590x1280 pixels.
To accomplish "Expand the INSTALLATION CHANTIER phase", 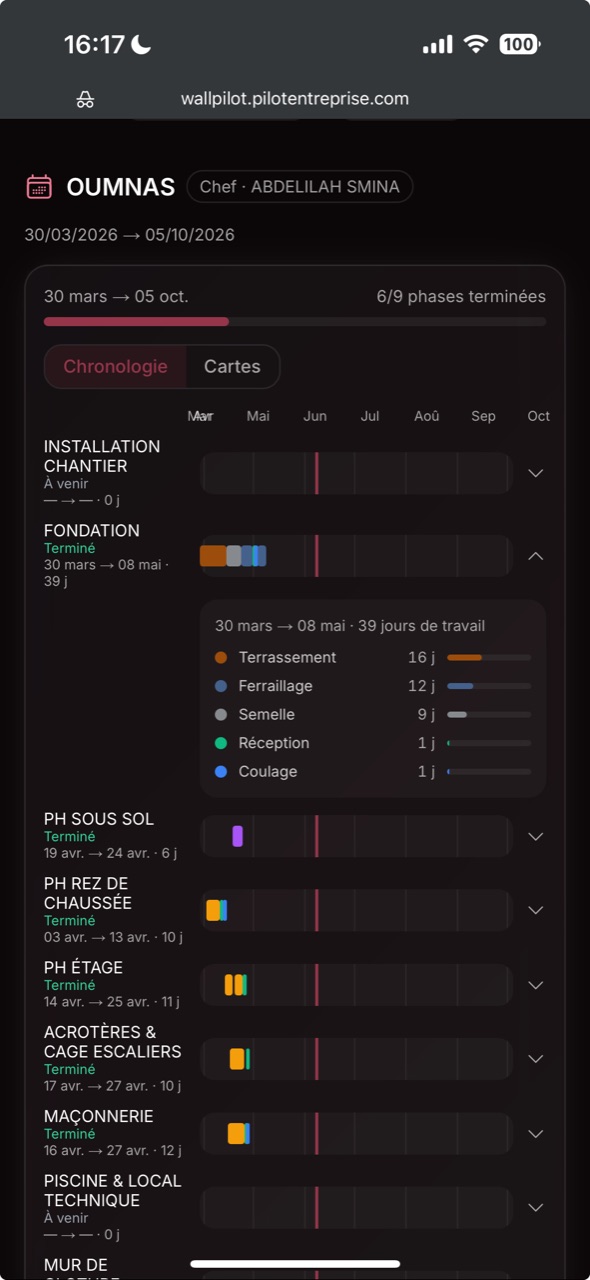I will 535,473.
